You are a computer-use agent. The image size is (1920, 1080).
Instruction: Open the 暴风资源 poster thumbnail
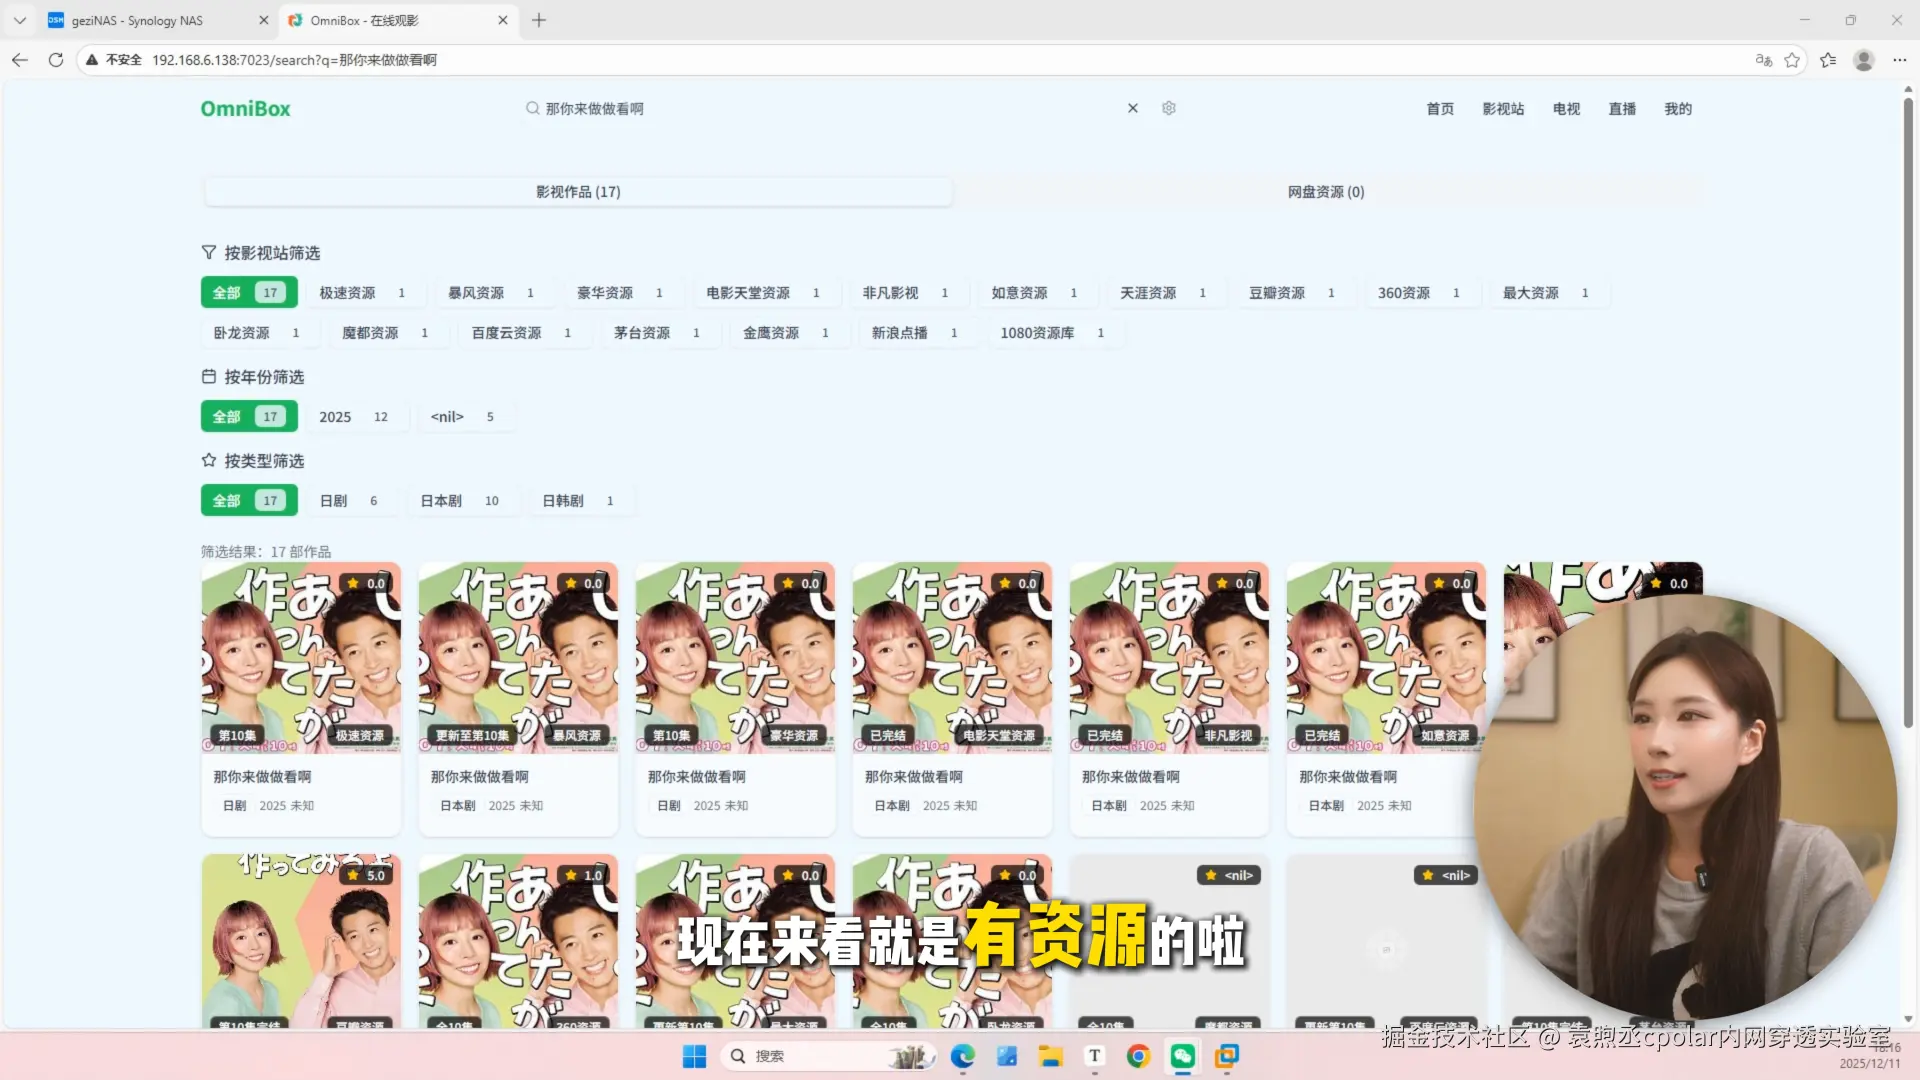point(518,657)
